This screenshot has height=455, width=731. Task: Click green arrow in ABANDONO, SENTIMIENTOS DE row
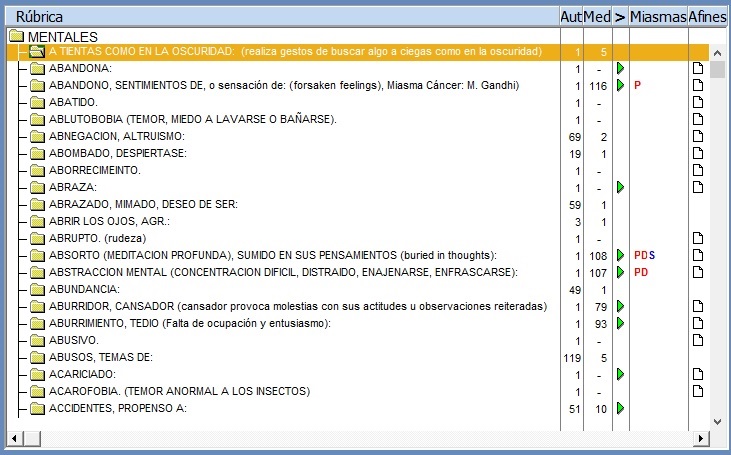click(620, 85)
